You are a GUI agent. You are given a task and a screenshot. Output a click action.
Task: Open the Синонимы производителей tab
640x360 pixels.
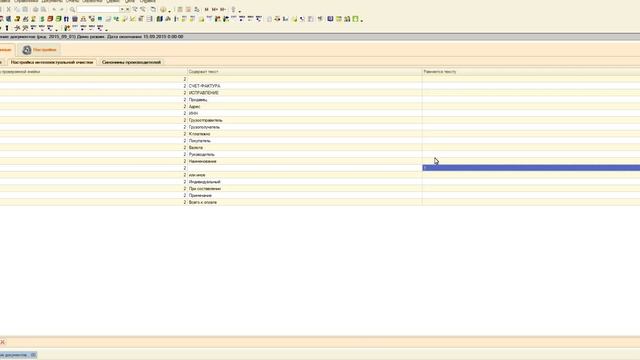coord(131,62)
